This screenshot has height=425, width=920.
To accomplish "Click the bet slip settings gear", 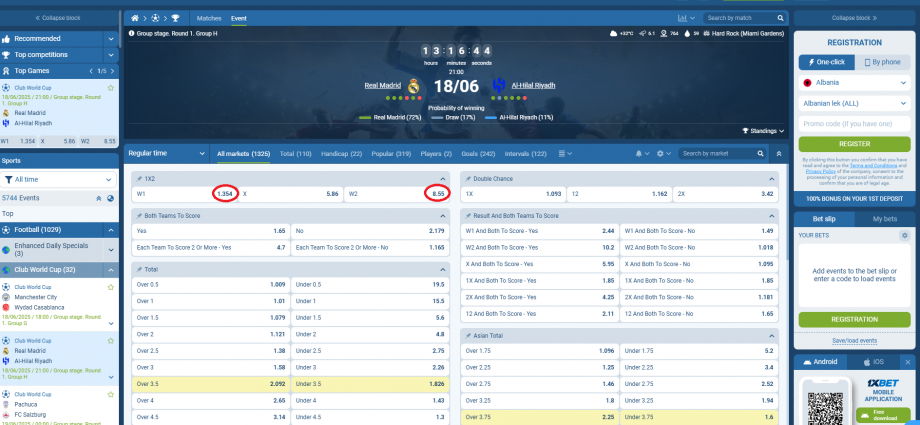I will [x=904, y=235].
